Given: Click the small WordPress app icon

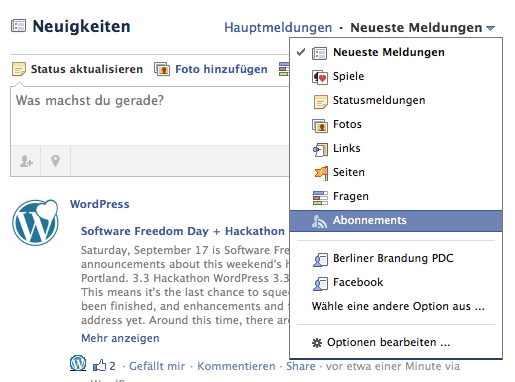Looking at the screenshot, I should pyautogui.click(x=78, y=363).
